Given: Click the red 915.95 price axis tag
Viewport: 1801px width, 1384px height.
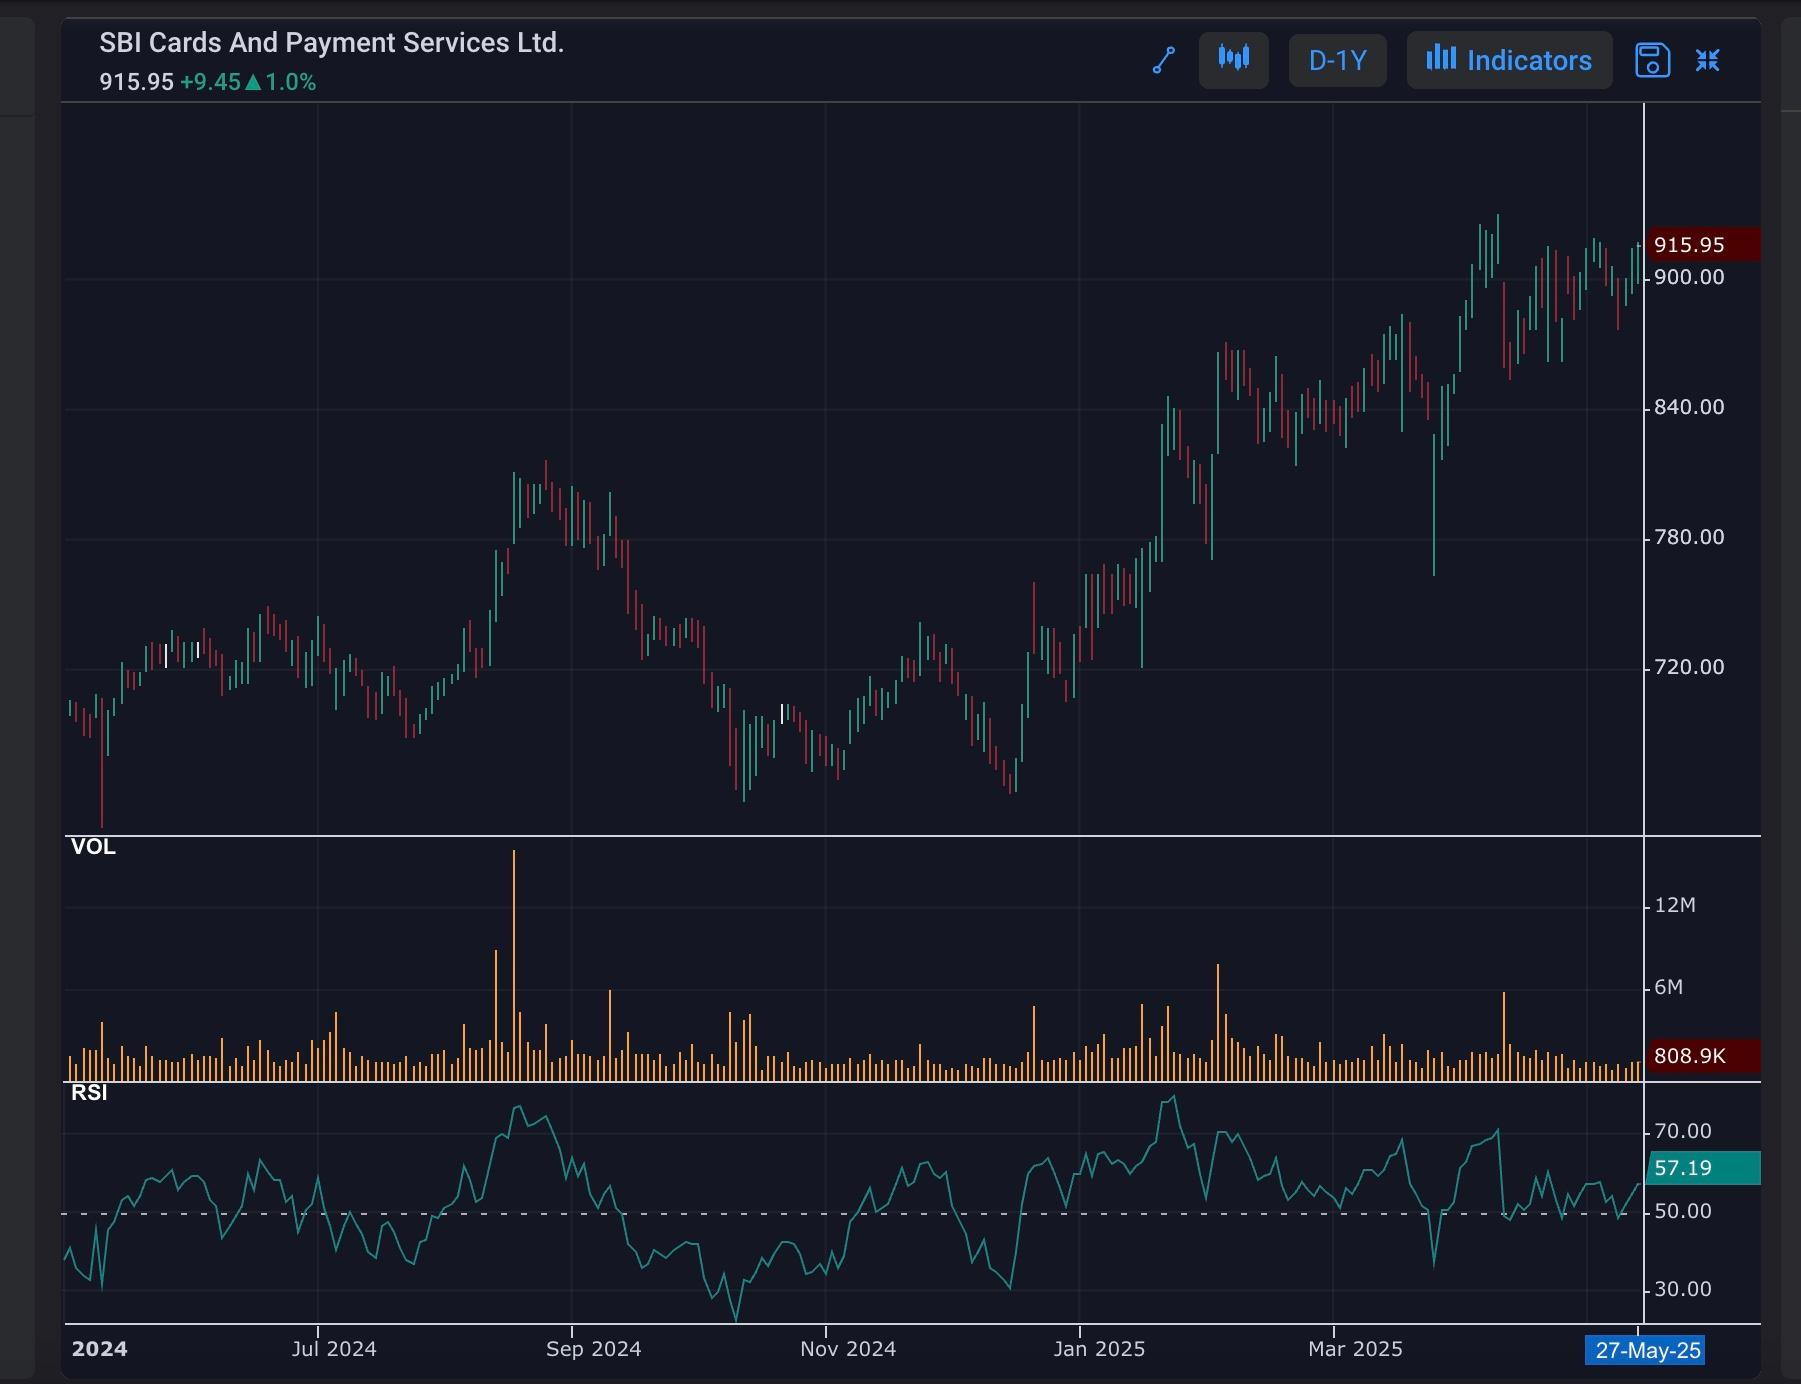Looking at the screenshot, I should pos(1702,245).
